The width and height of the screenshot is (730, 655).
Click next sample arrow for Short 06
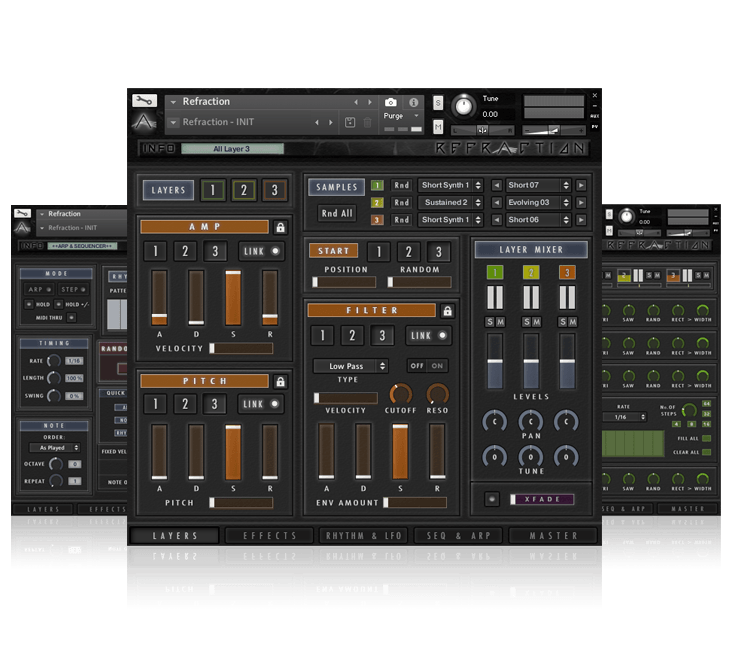click(x=581, y=220)
